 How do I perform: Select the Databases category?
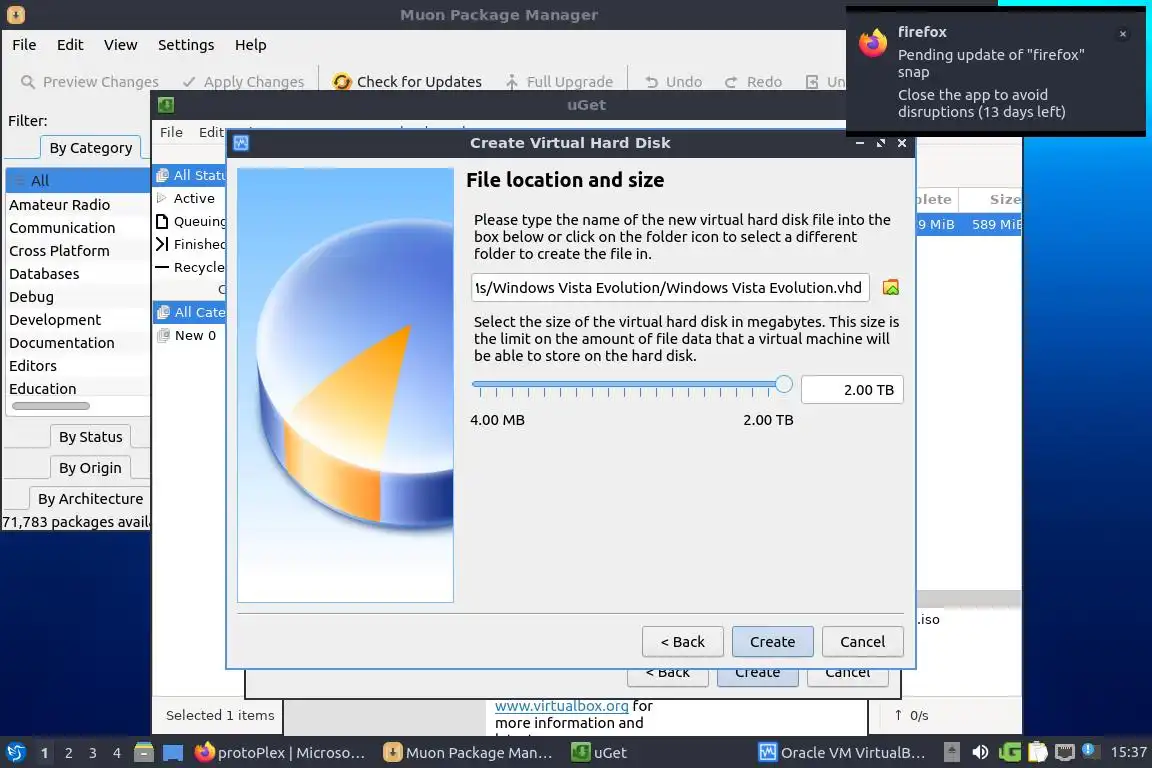(78, 273)
